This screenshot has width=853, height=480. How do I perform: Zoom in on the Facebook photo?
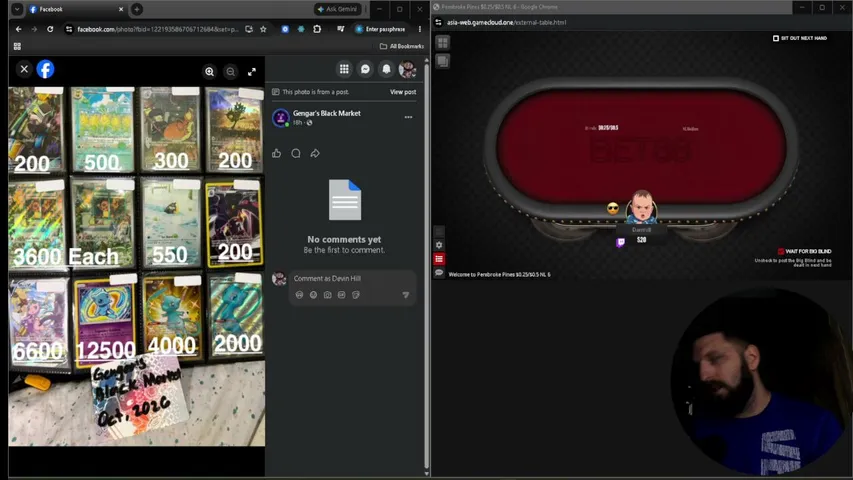click(209, 72)
